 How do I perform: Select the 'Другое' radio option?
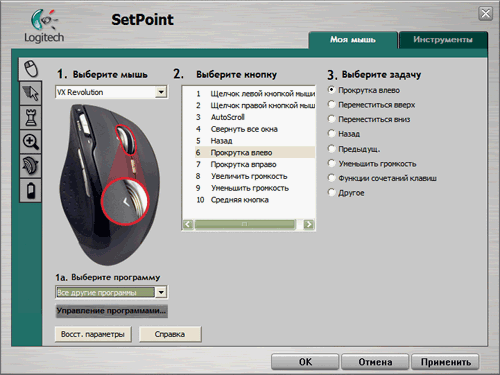(x=331, y=193)
